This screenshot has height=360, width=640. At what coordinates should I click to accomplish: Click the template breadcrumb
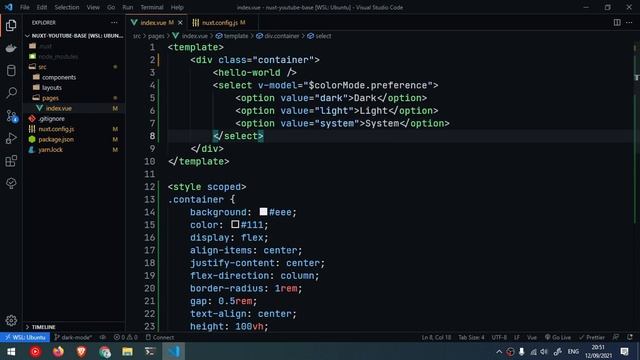232,36
